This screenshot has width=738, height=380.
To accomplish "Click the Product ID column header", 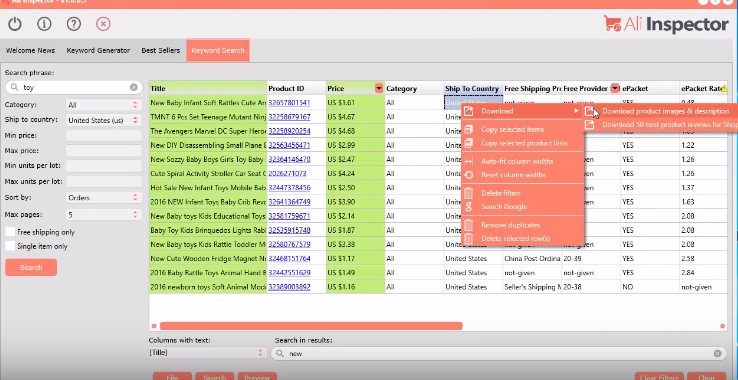I will point(297,89).
